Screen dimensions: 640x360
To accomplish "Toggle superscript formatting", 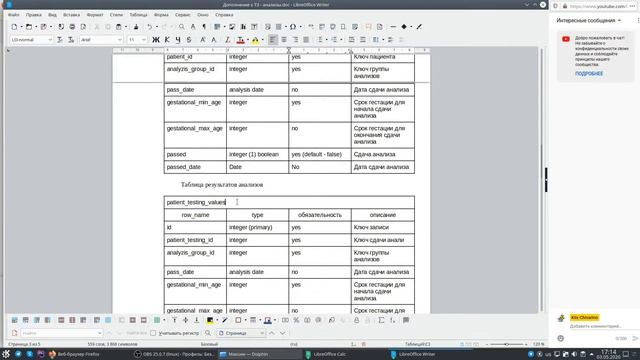I will pyautogui.click(x=202, y=40).
